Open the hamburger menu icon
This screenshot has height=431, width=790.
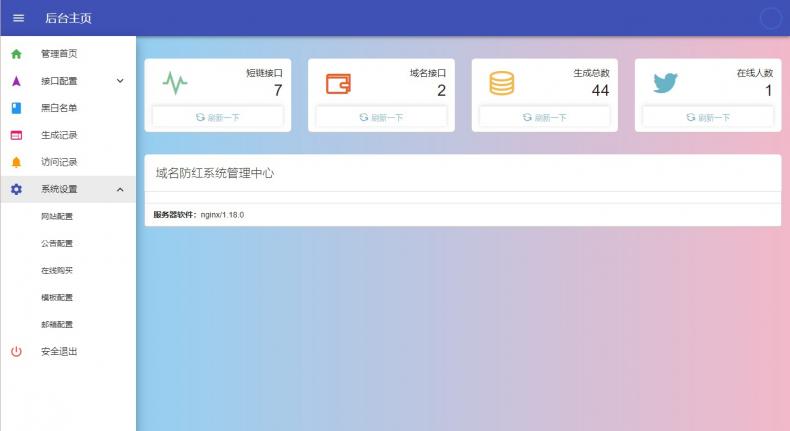(18, 18)
